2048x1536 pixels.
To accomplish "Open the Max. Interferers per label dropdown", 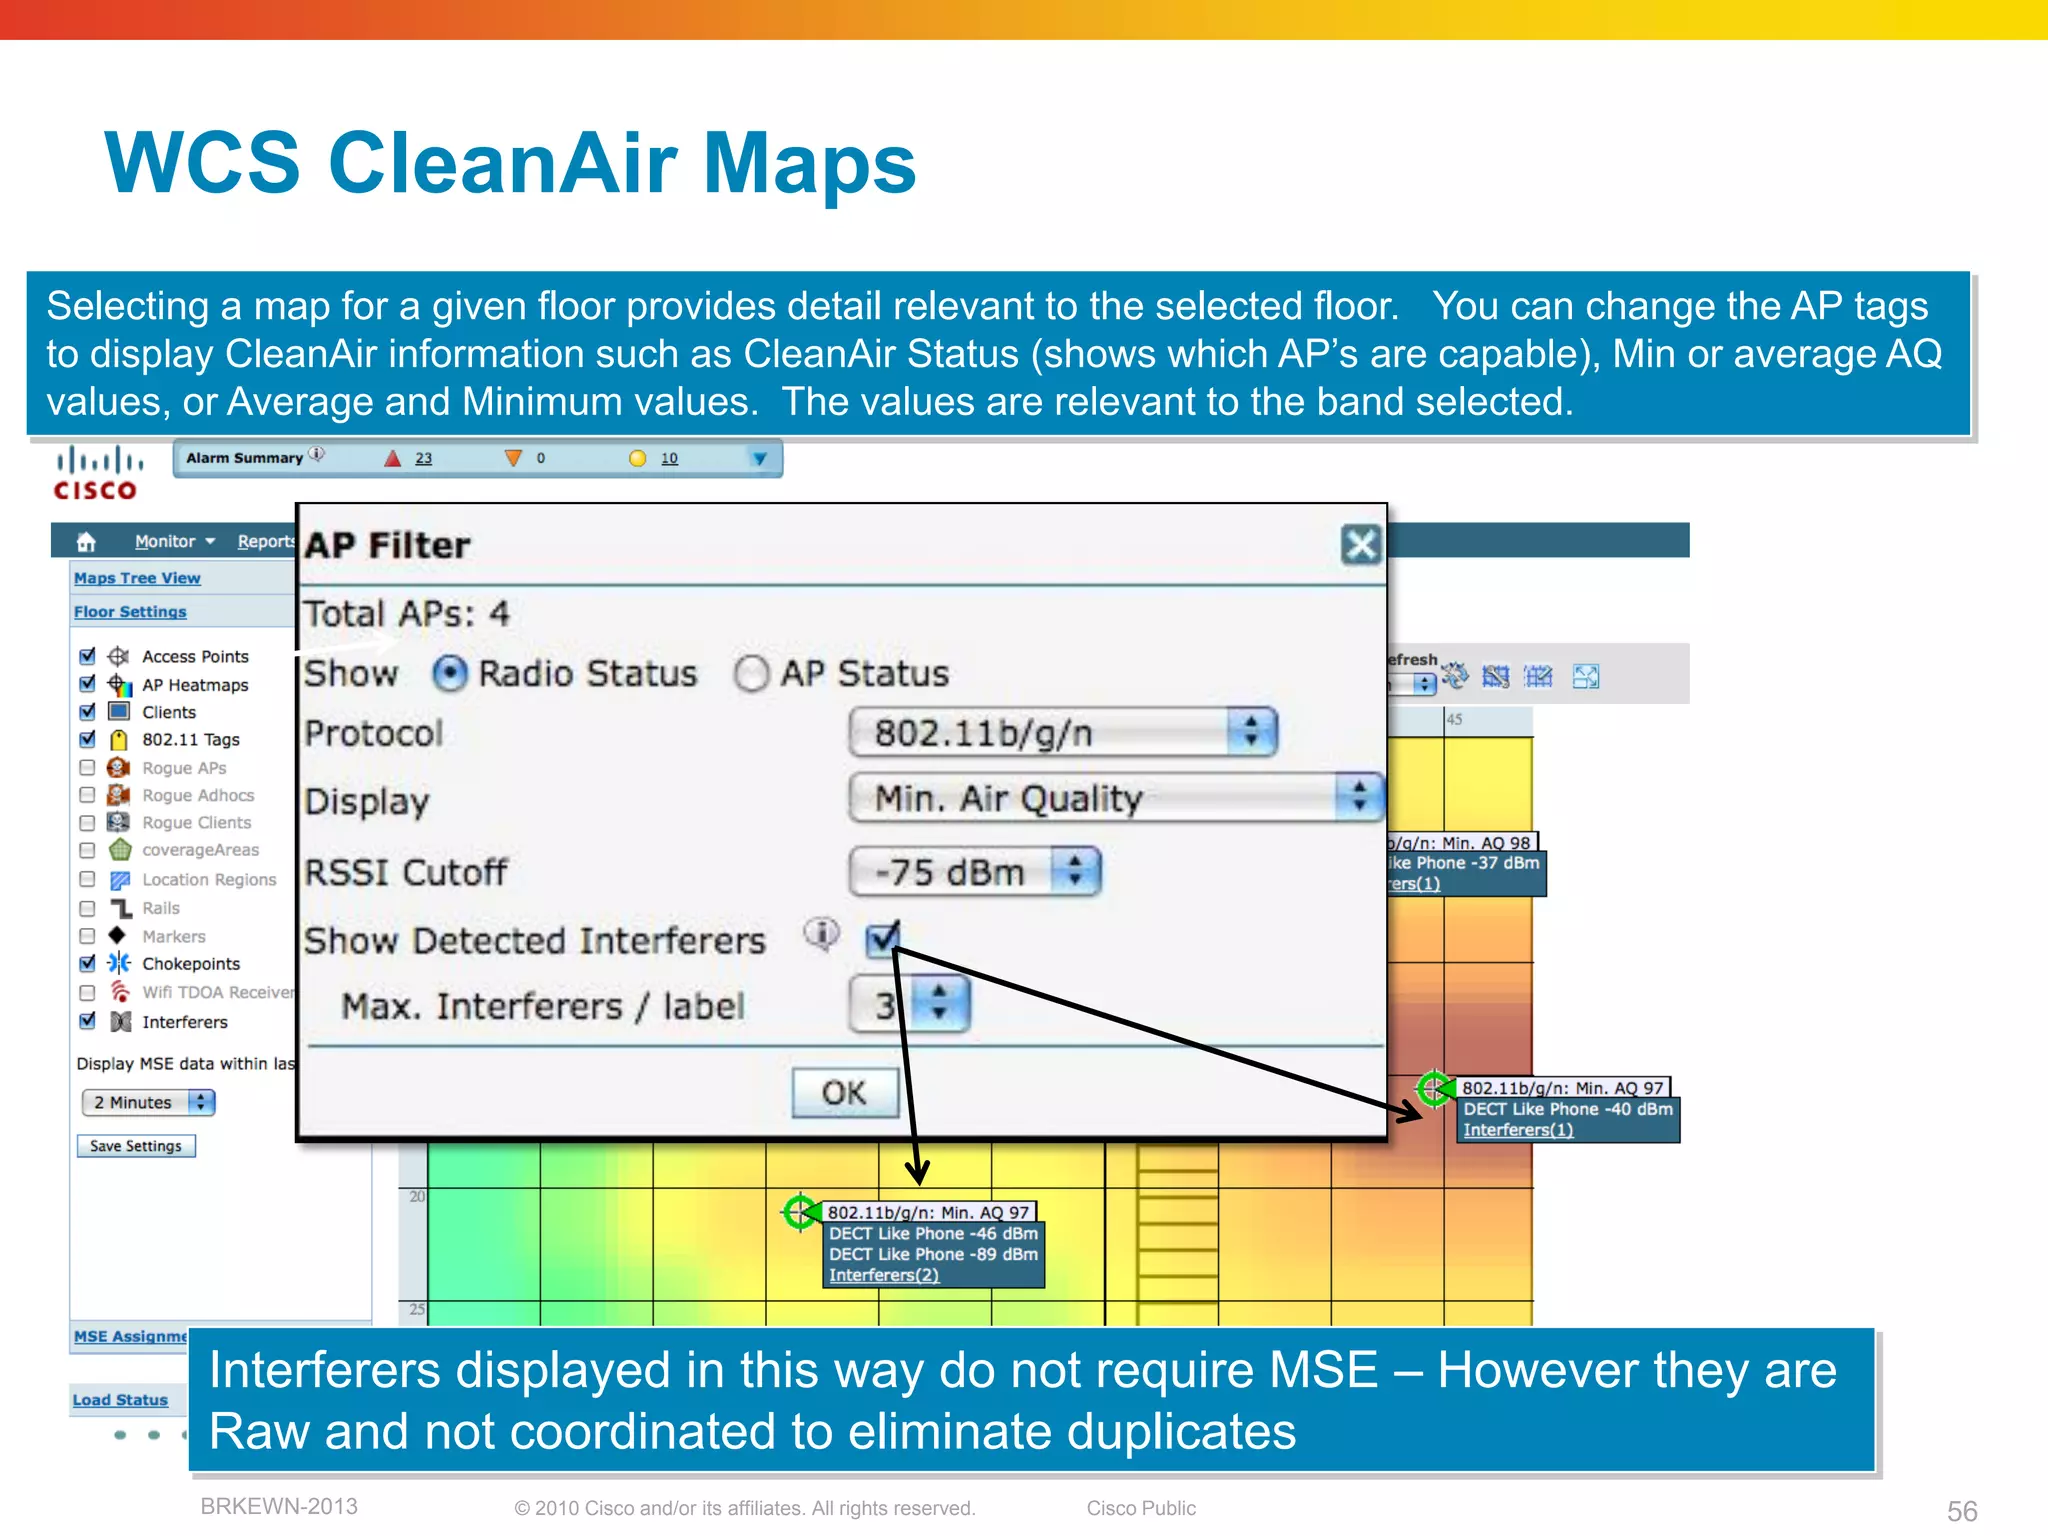I will (x=908, y=1004).
